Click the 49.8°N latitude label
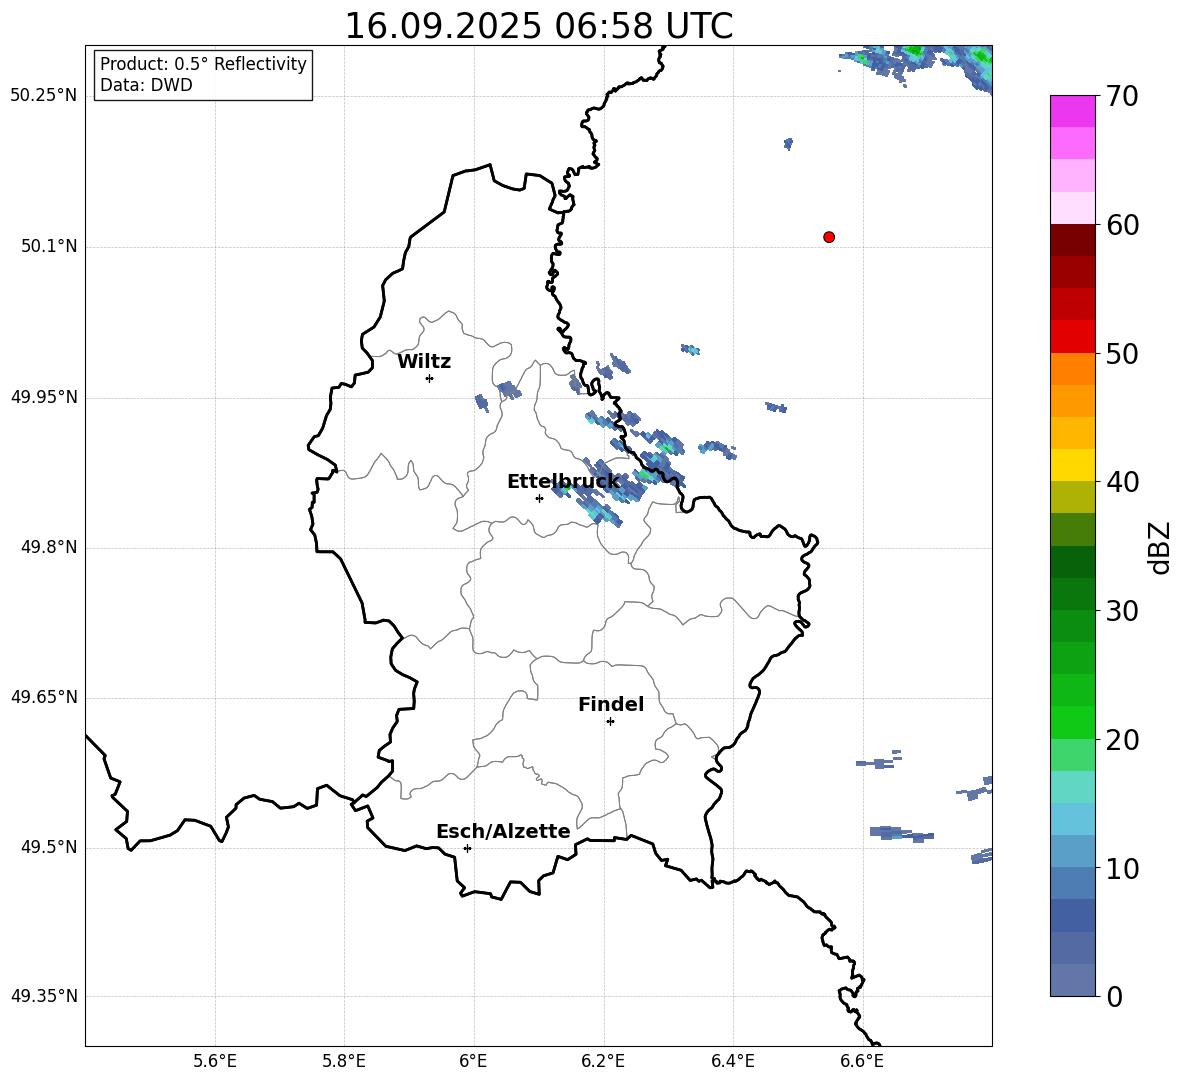Viewport: 1184px width, 1081px height. 50,547
